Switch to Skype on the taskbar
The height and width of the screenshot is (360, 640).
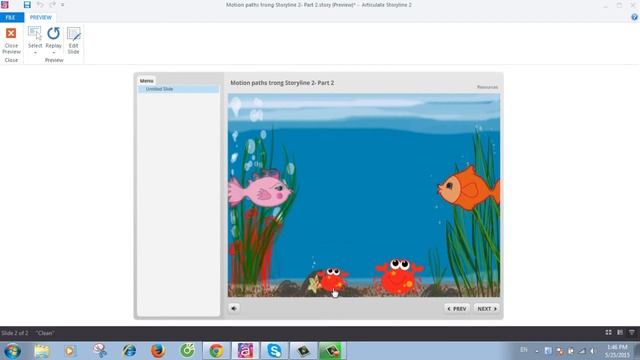tap(274, 351)
